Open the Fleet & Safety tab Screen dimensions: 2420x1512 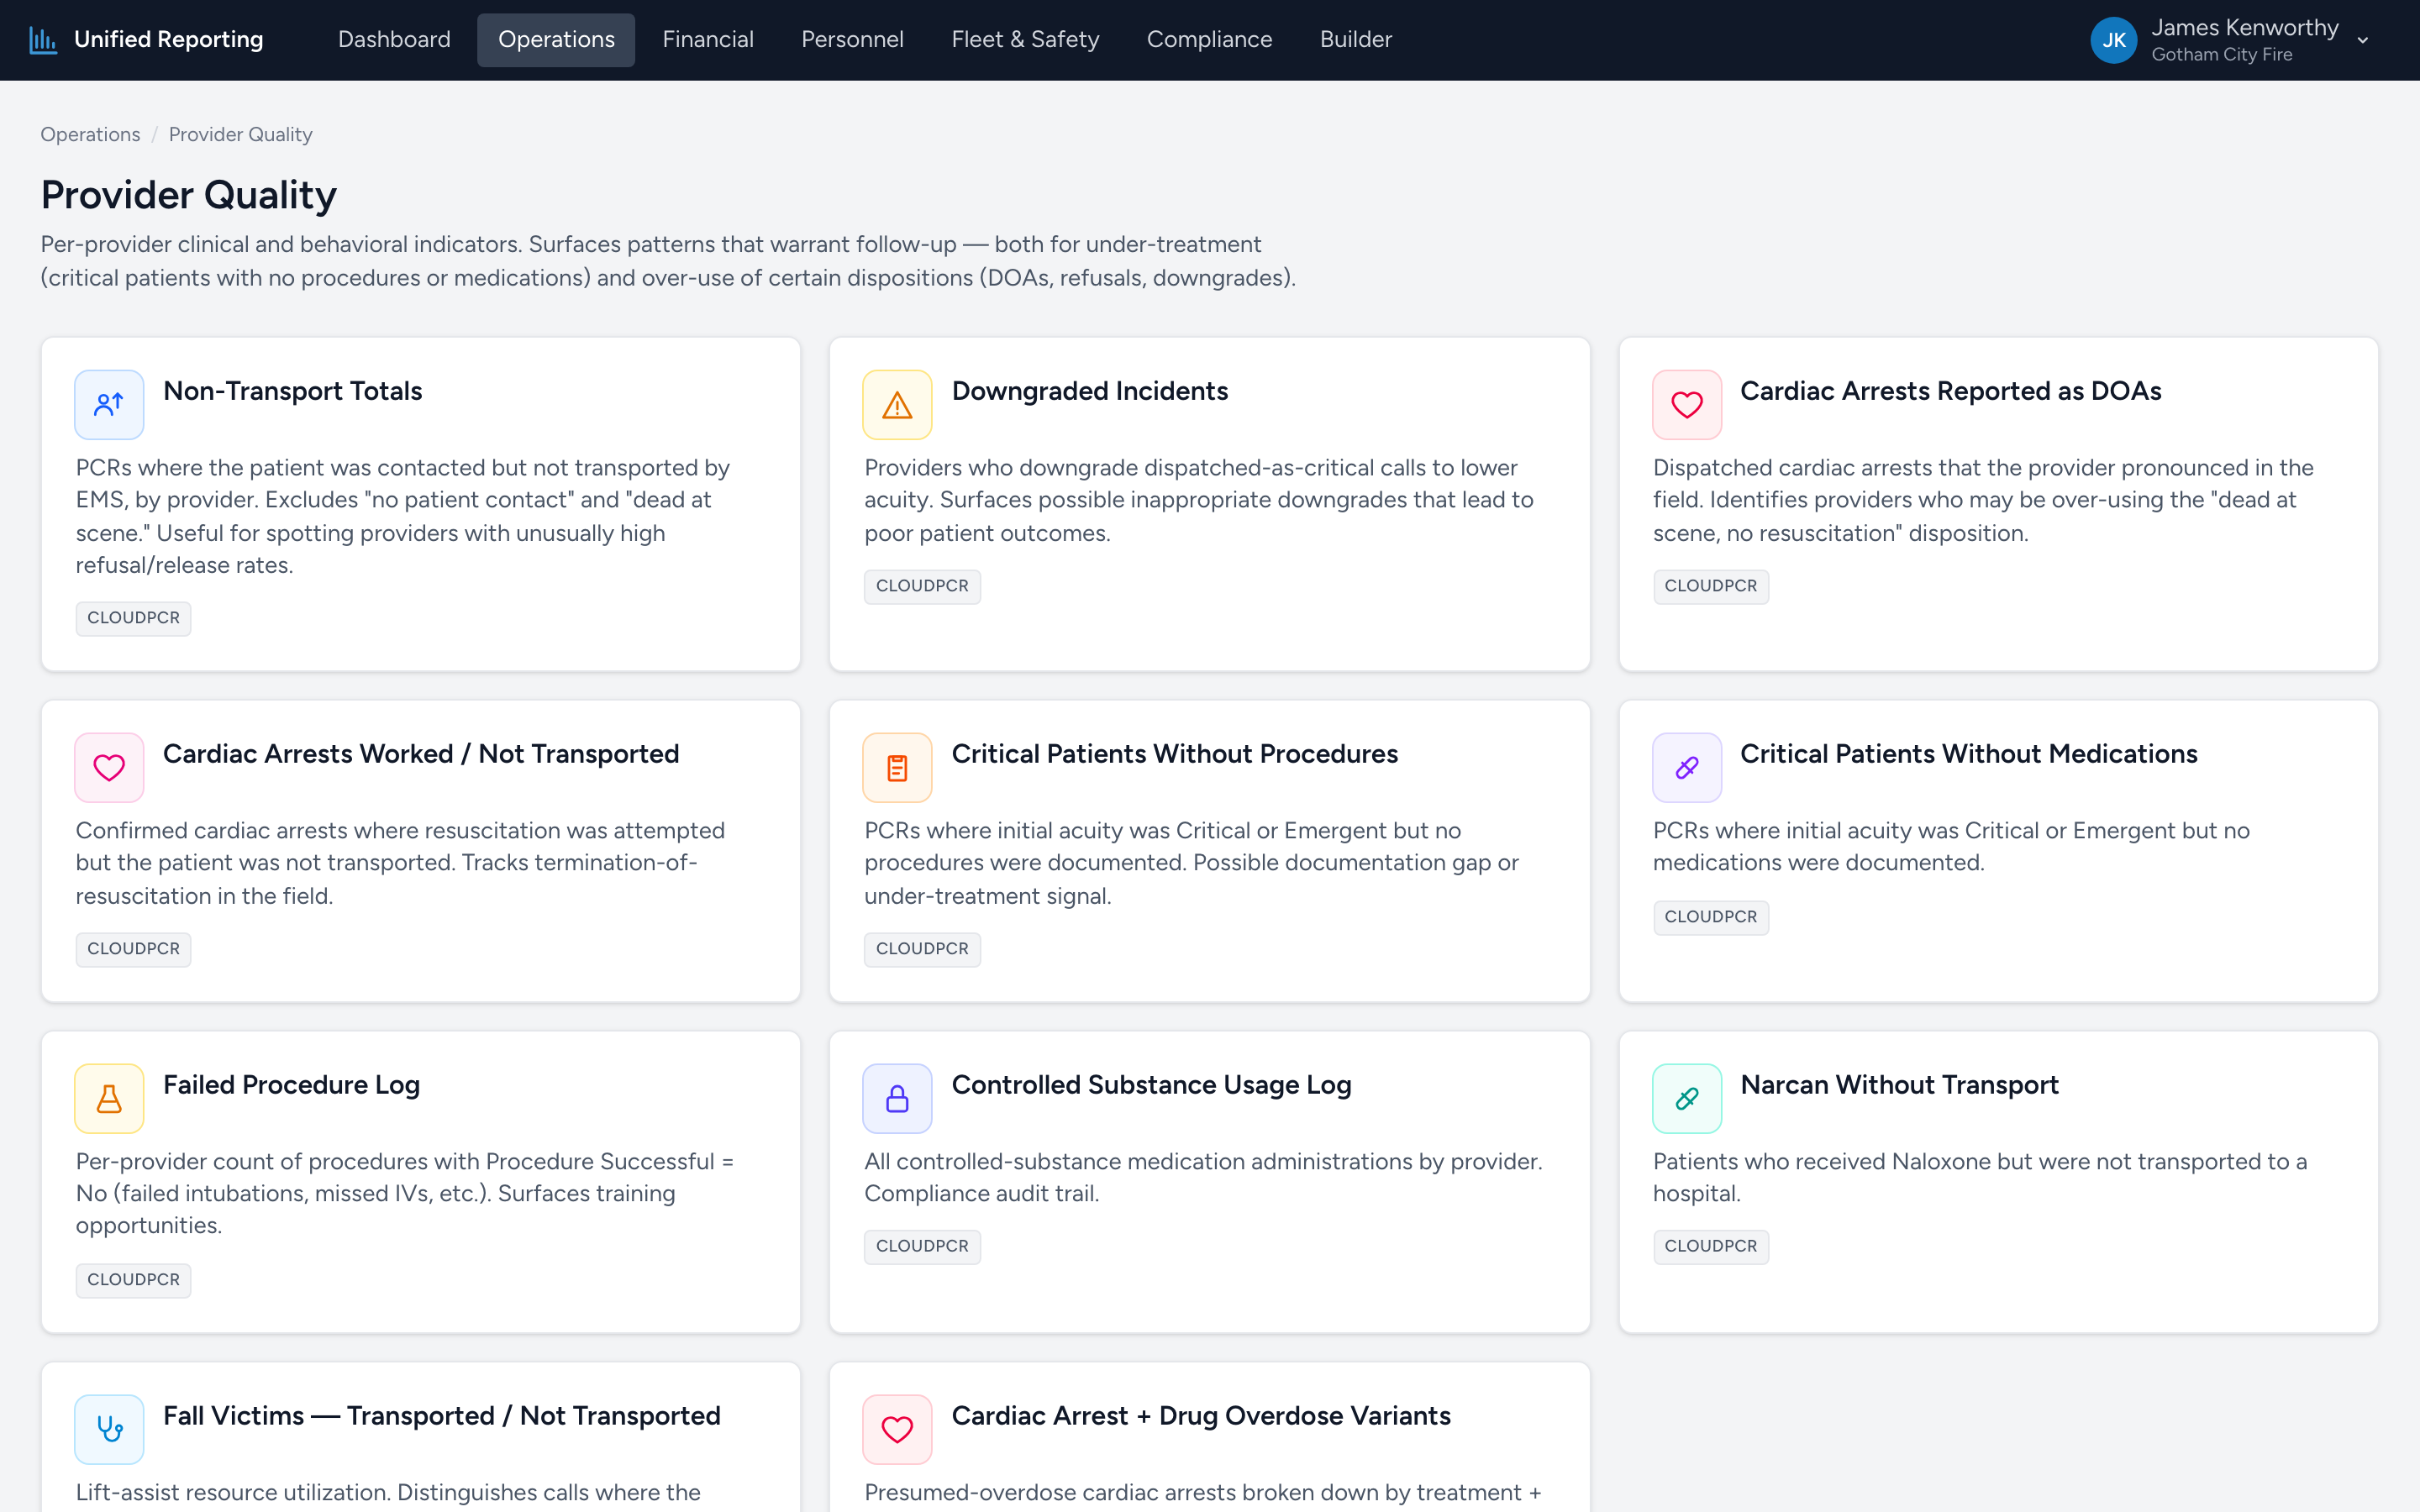pos(1025,40)
